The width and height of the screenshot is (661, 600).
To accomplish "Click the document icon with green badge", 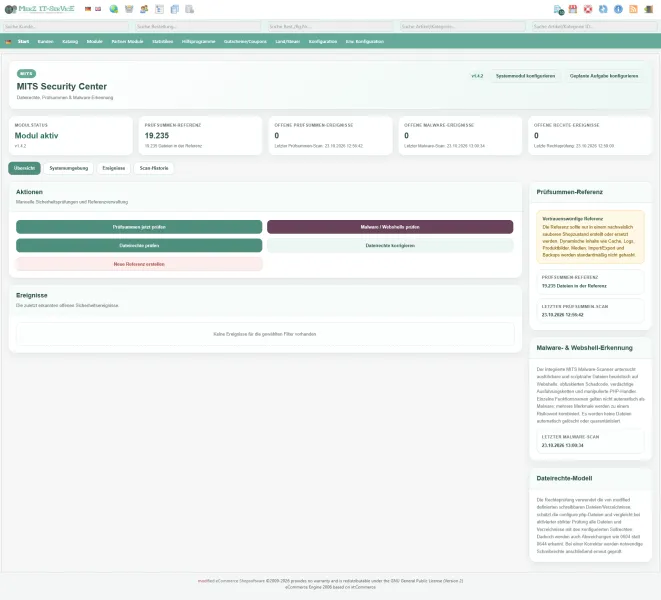I will (x=559, y=9).
